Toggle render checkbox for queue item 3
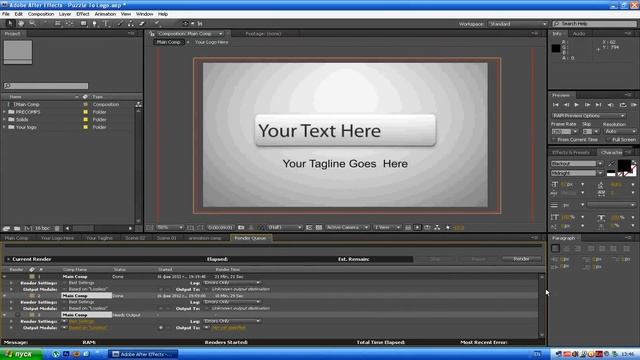Image resolution: width=640 pixels, height=360 pixels. click(x=17, y=315)
